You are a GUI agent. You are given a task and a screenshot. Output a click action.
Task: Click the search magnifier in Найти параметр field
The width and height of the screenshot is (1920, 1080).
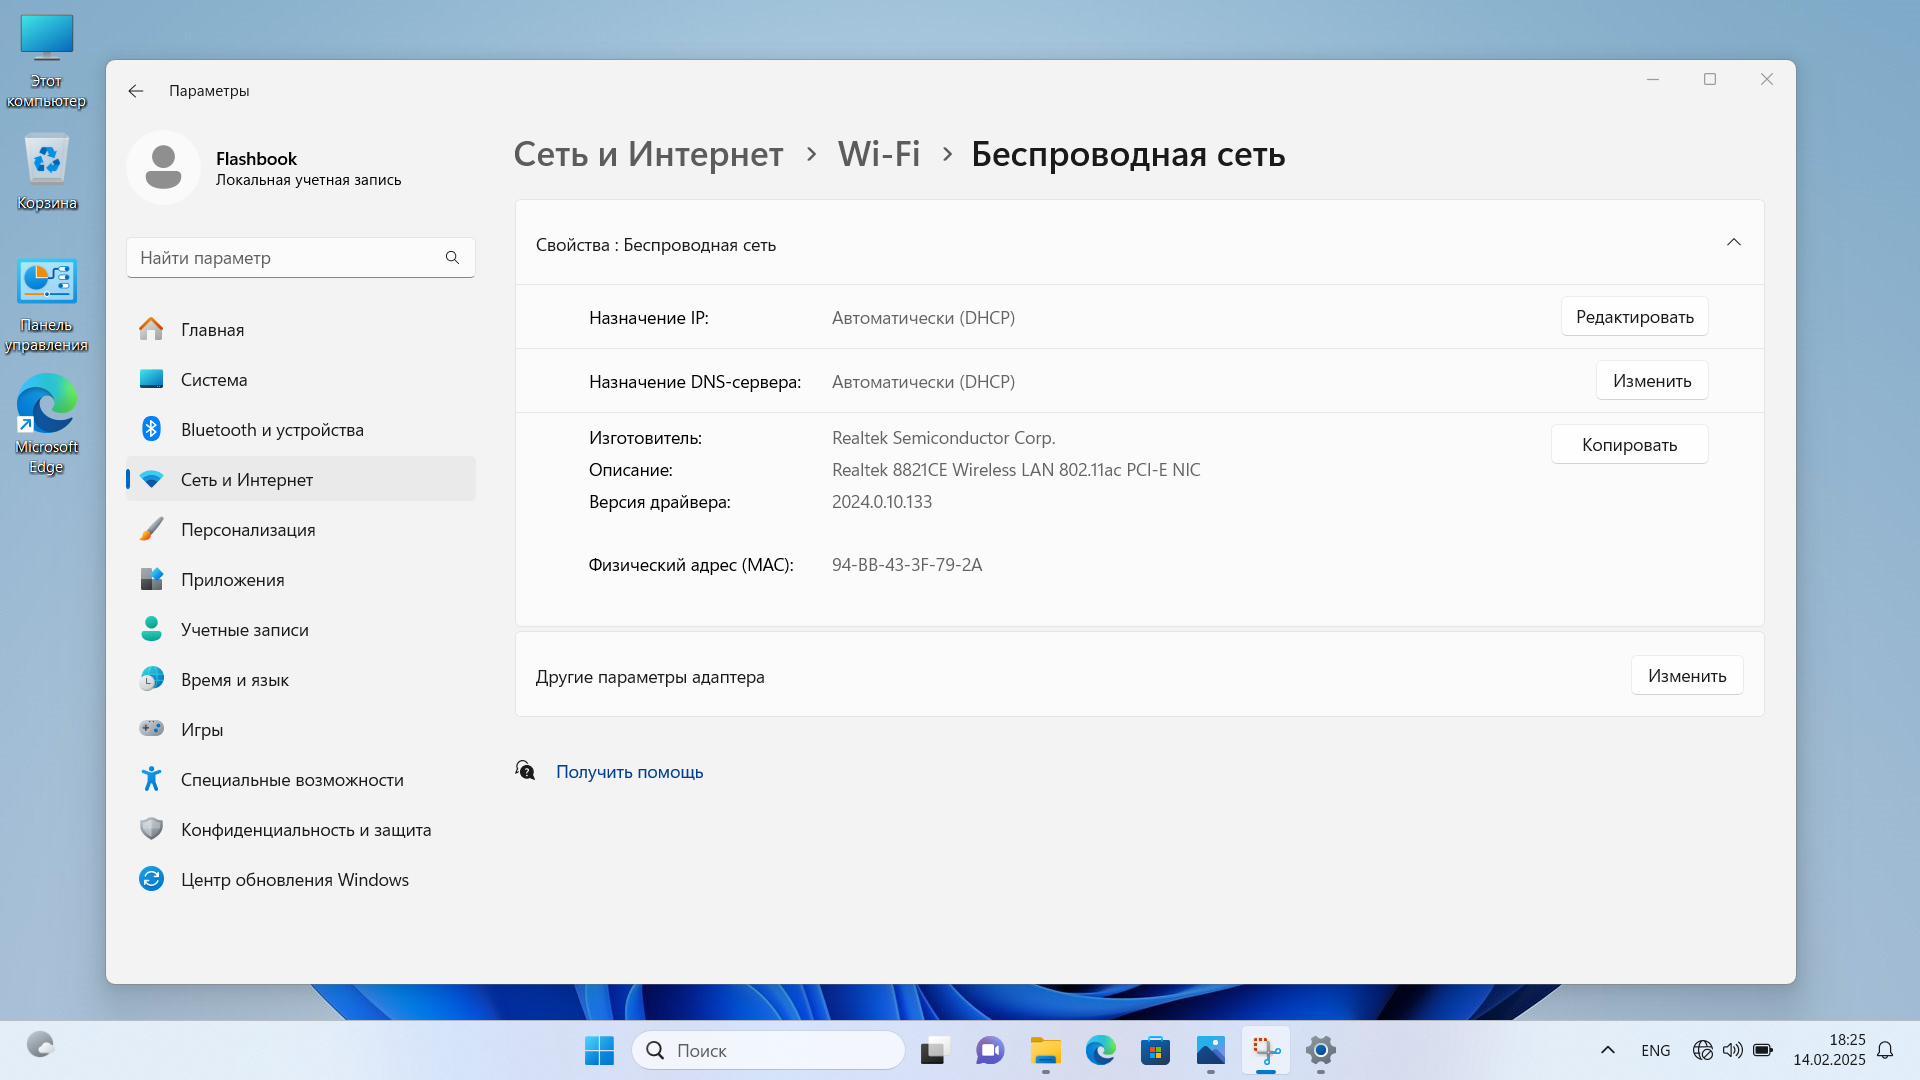tap(452, 258)
